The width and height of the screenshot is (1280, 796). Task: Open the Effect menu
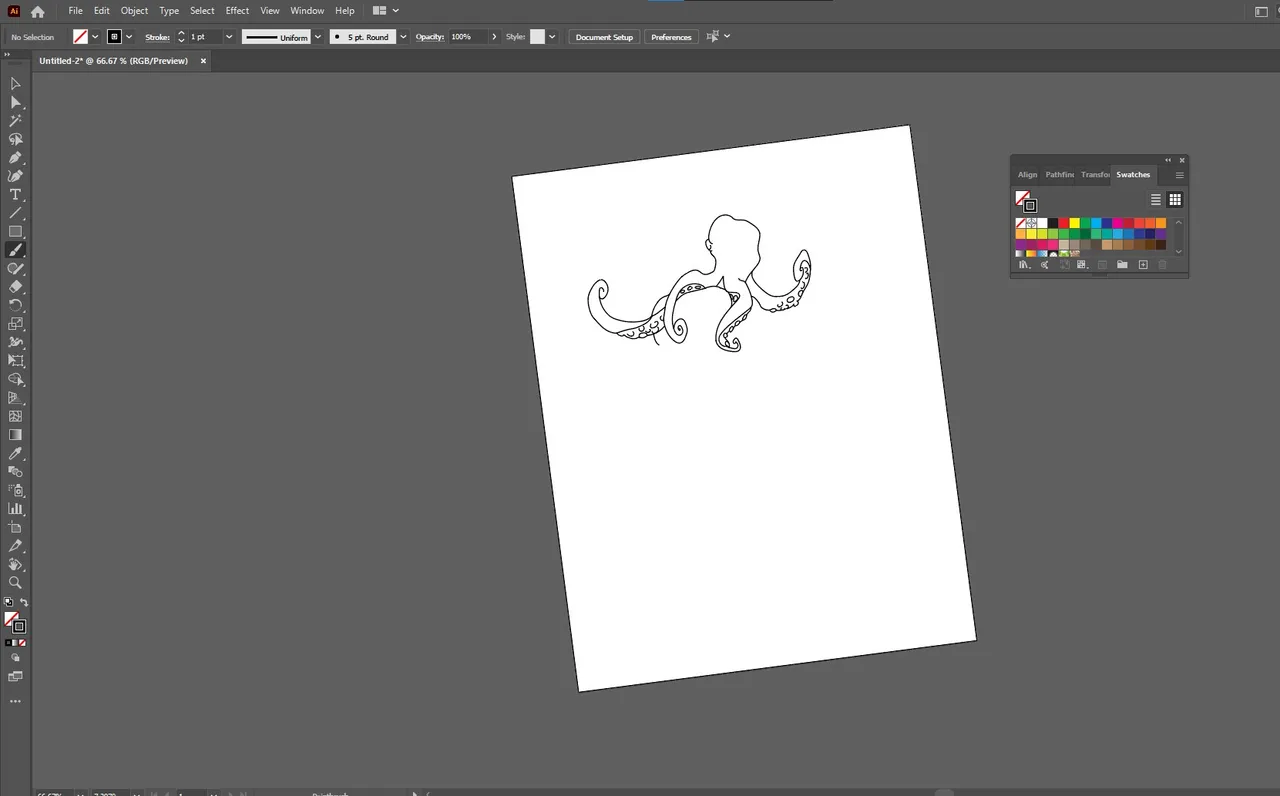click(237, 11)
